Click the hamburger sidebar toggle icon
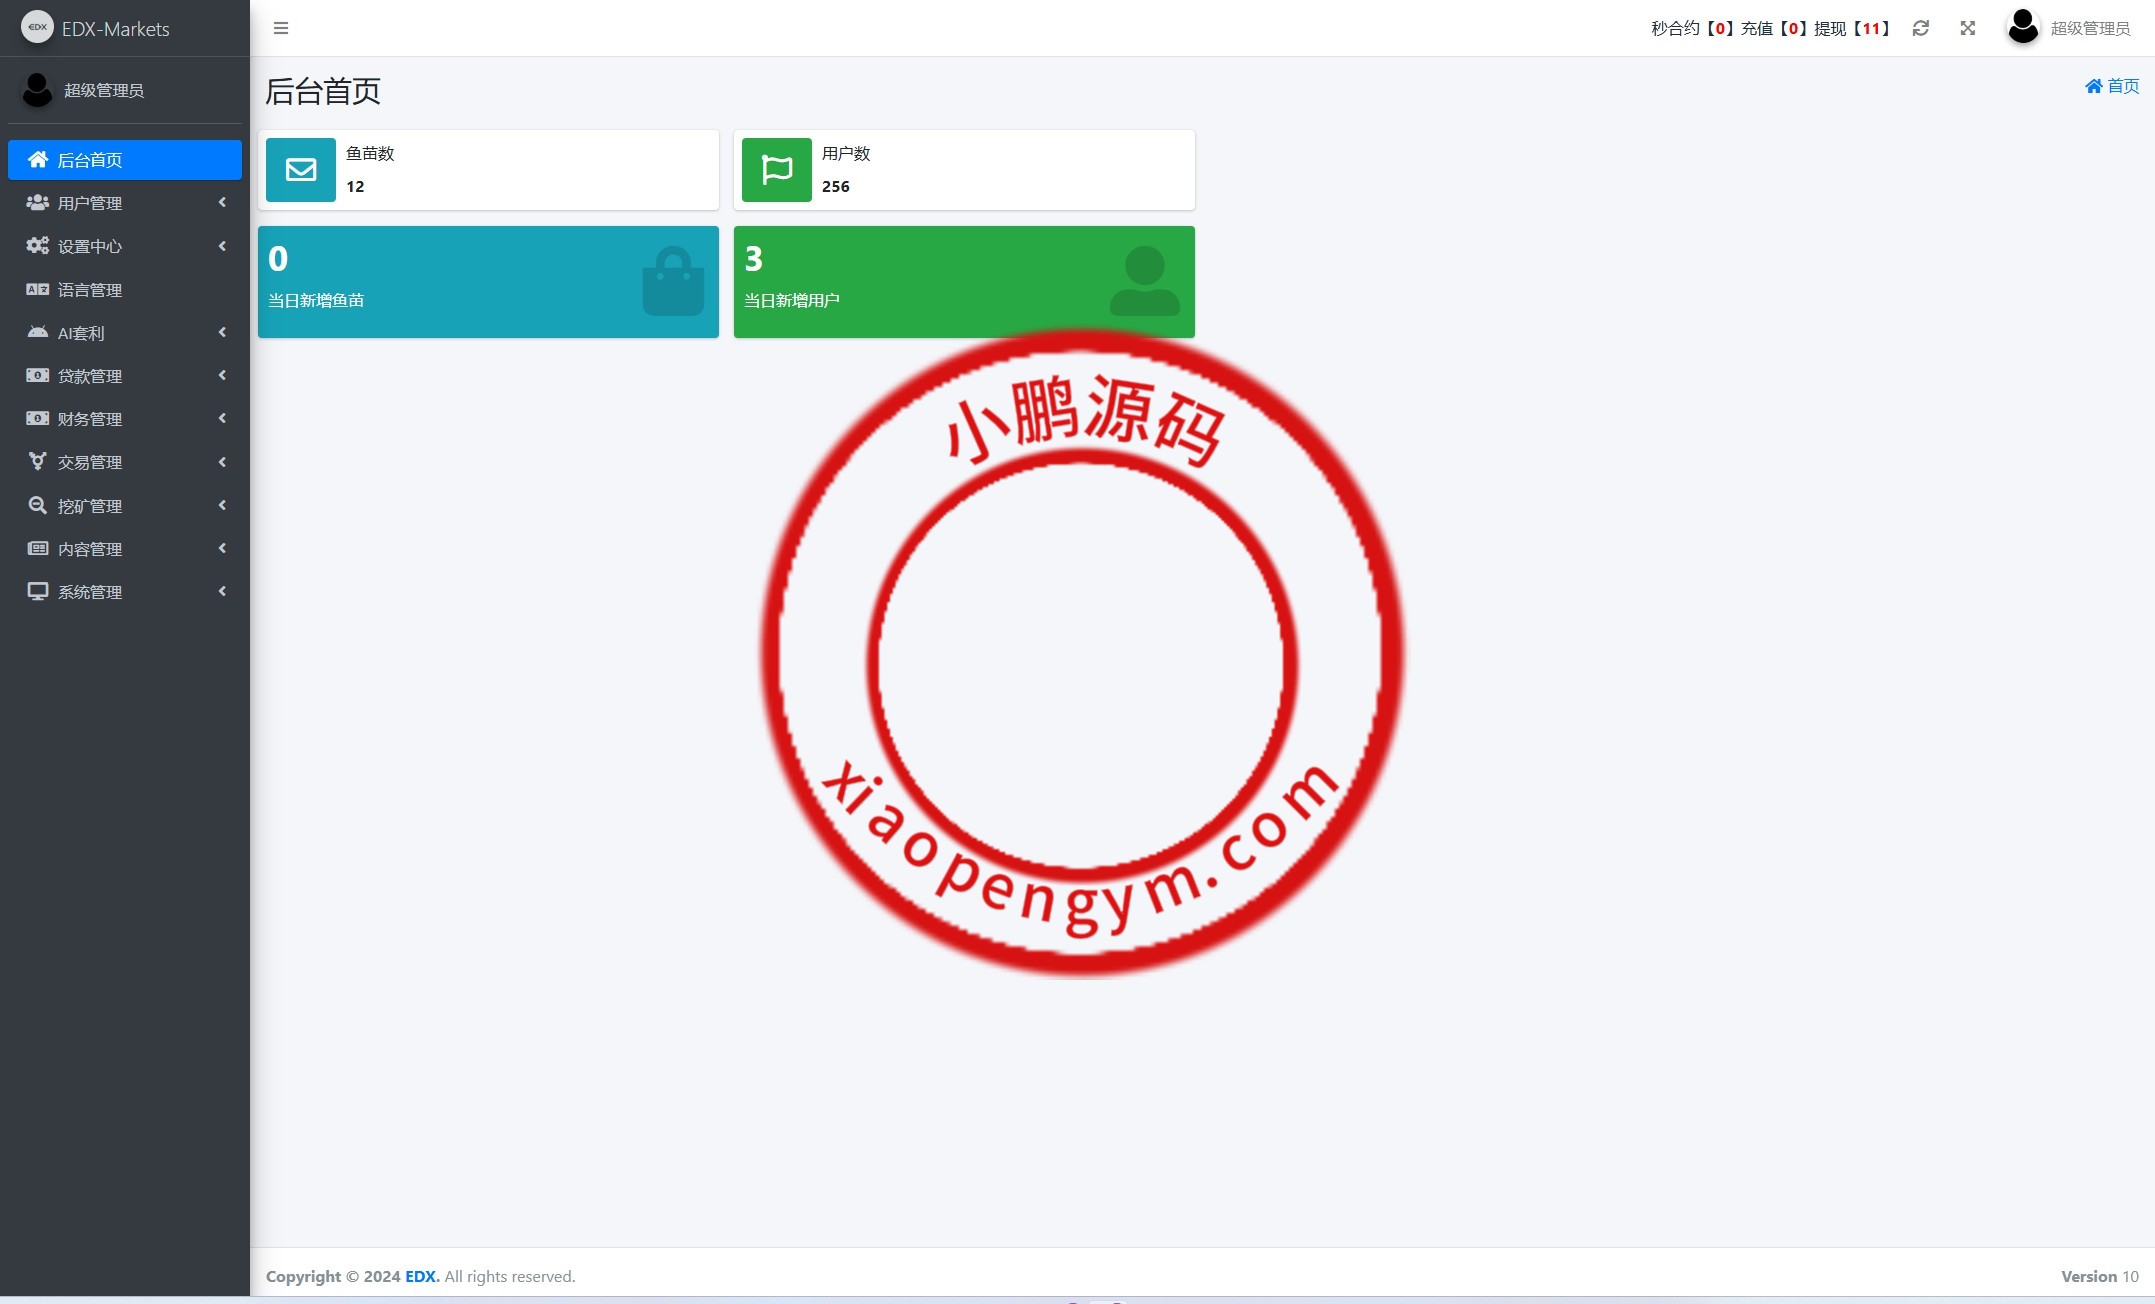This screenshot has height=1304, width=2155. (281, 28)
